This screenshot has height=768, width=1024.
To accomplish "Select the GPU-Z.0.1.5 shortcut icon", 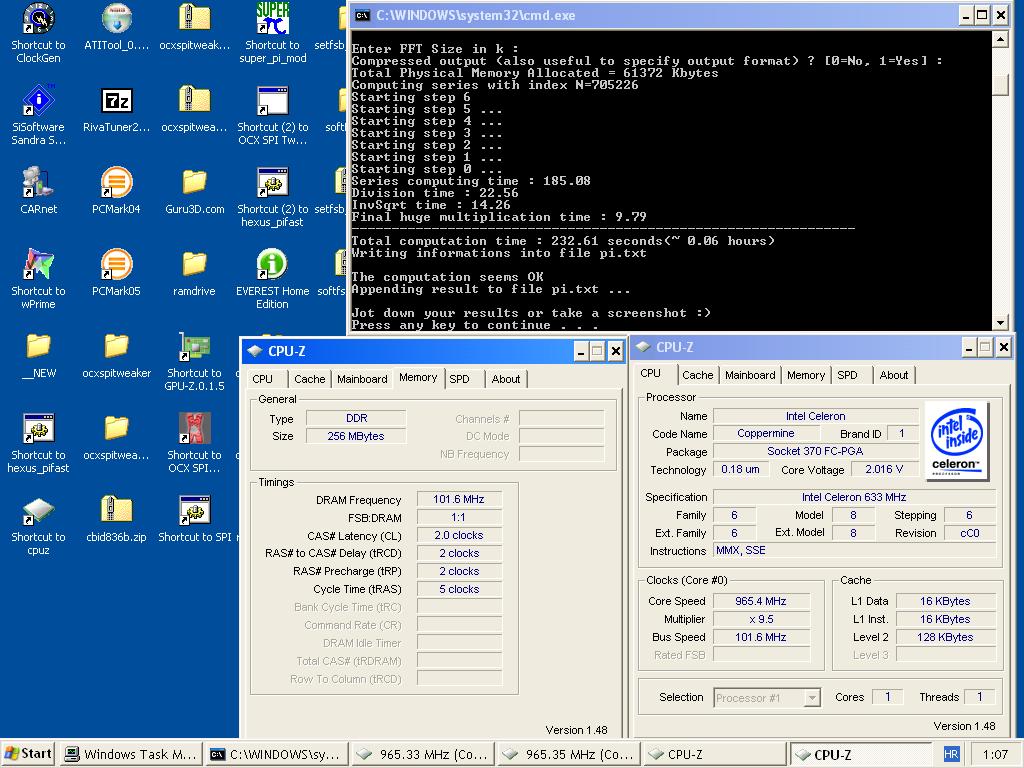I will coord(194,346).
